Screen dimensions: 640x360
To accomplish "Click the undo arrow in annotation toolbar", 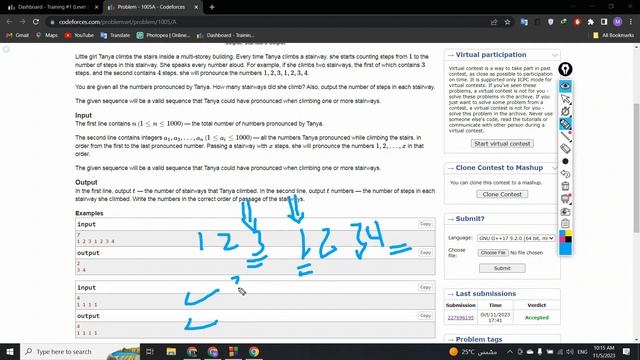I will pyautogui.click(x=565, y=174).
